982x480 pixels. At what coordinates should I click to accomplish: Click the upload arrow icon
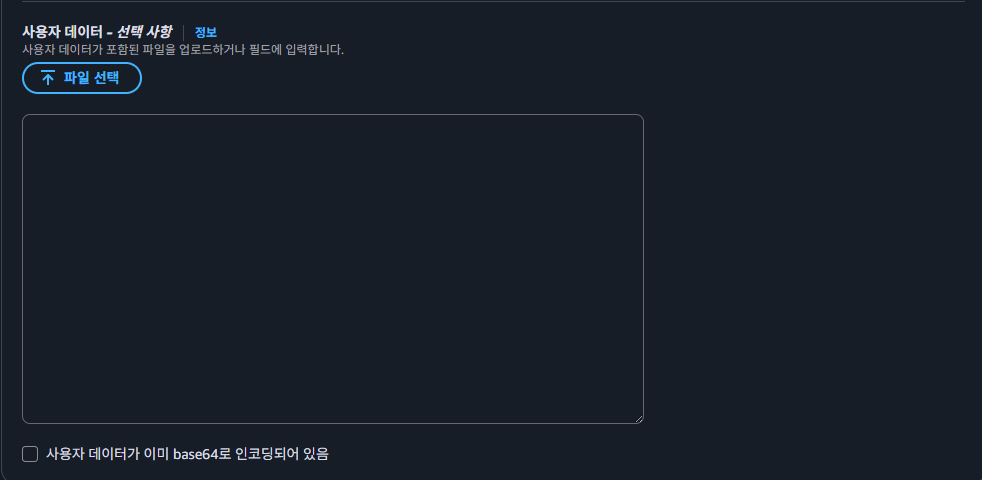pos(47,78)
